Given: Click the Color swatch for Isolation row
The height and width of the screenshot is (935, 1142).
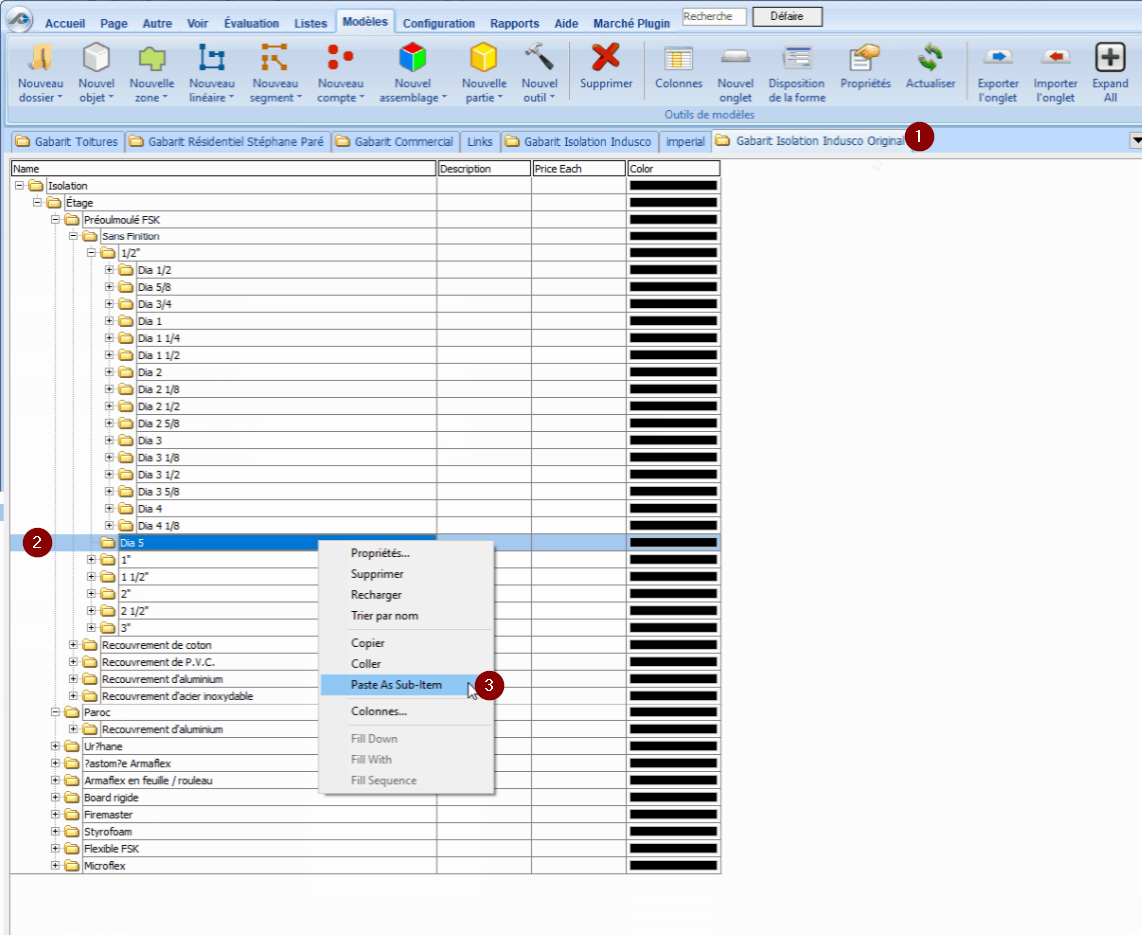Looking at the screenshot, I should [673, 186].
